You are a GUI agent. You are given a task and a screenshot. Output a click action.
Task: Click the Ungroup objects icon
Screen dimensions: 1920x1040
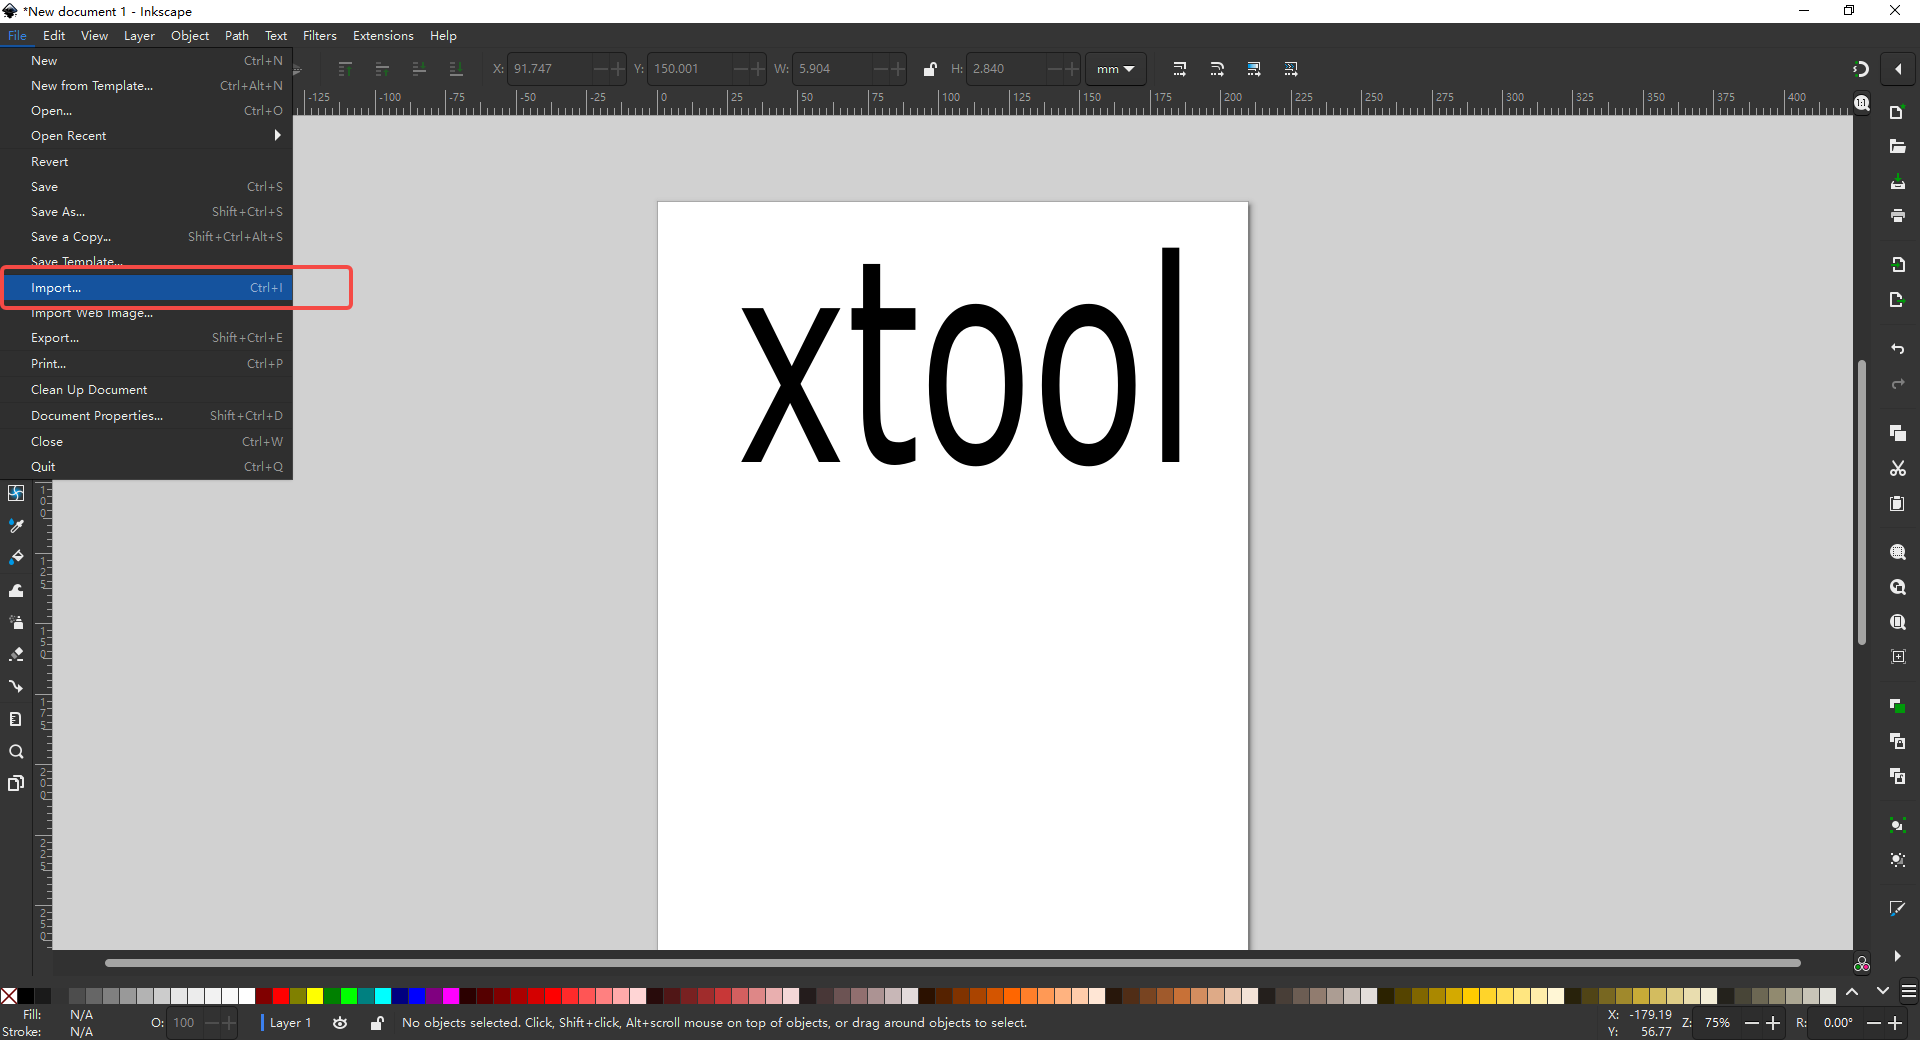coord(1897,860)
